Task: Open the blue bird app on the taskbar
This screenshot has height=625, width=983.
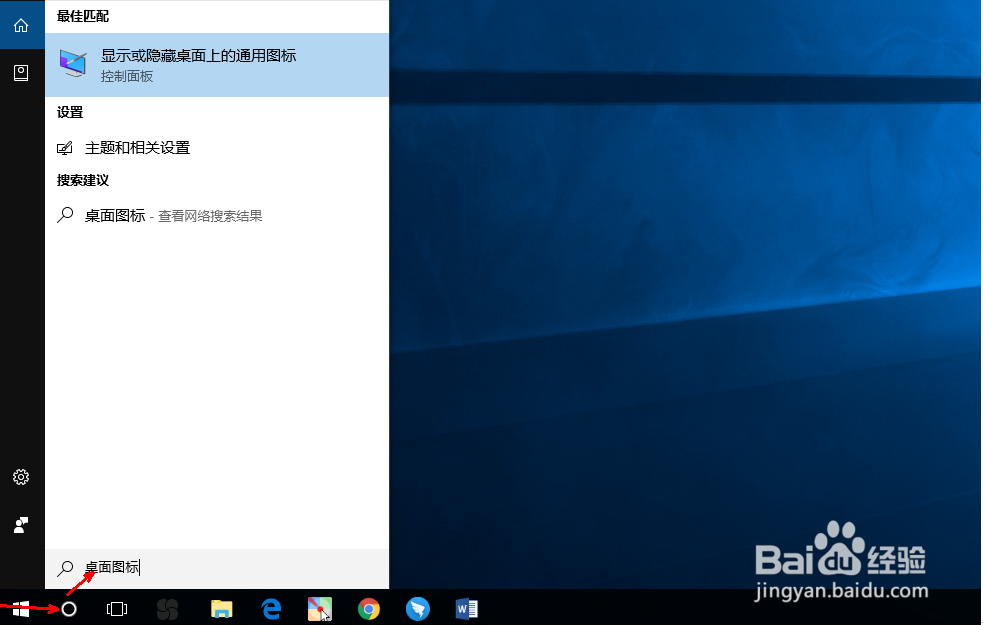Action: 418,609
